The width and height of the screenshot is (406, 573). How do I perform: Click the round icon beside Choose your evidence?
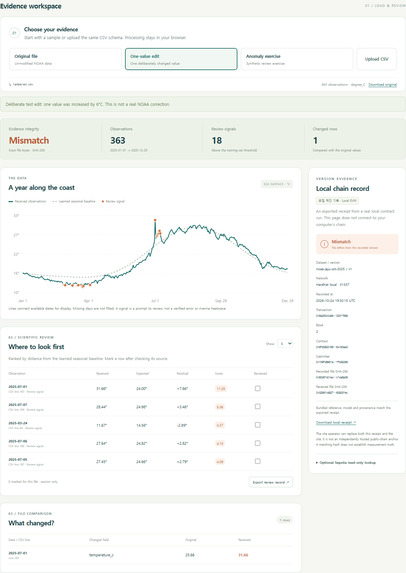tap(14, 33)
